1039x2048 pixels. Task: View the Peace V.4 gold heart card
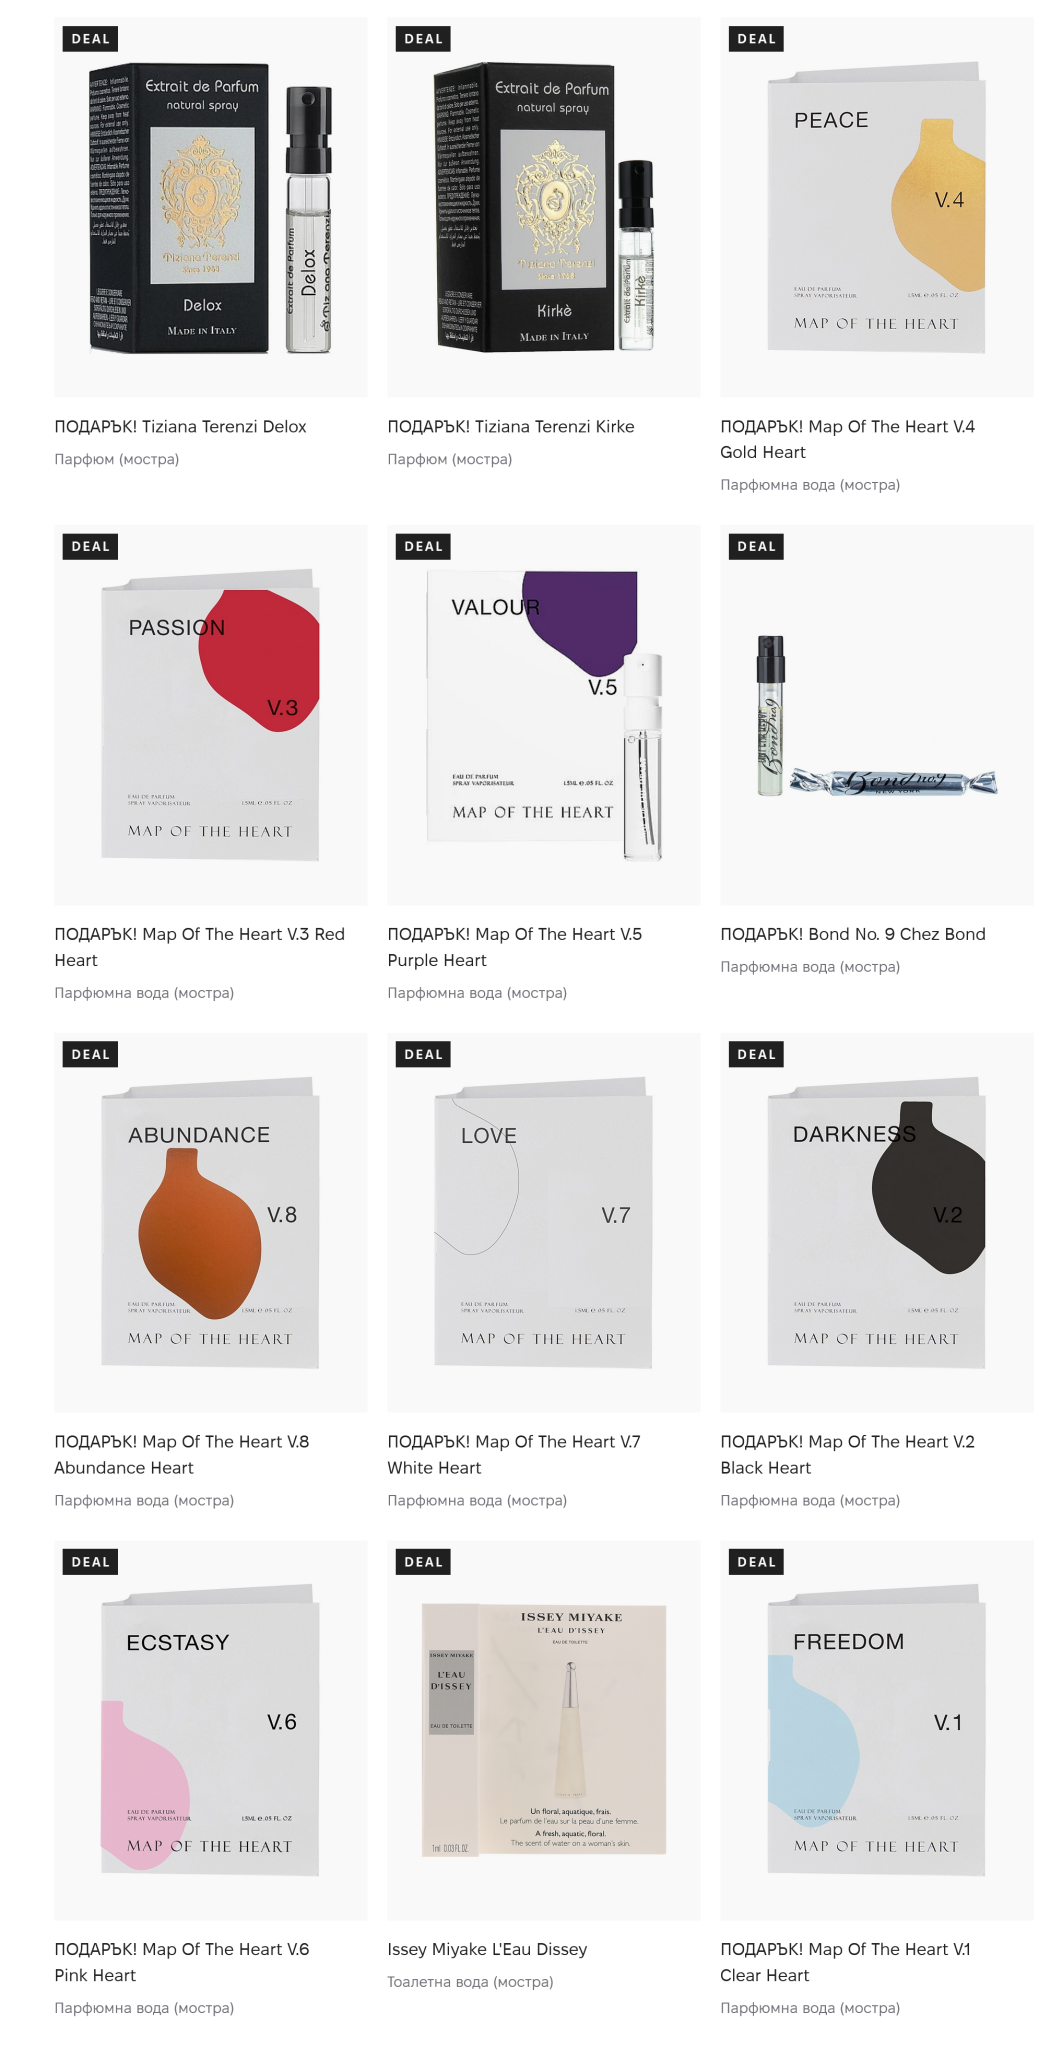click(876, 210)
